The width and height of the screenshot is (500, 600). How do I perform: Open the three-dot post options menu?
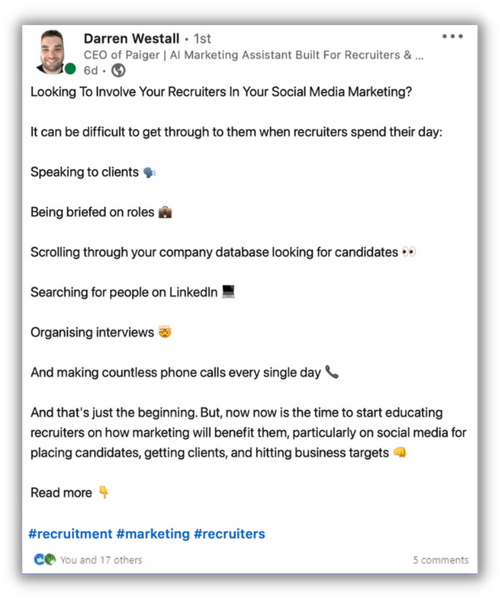pos(453,36)
